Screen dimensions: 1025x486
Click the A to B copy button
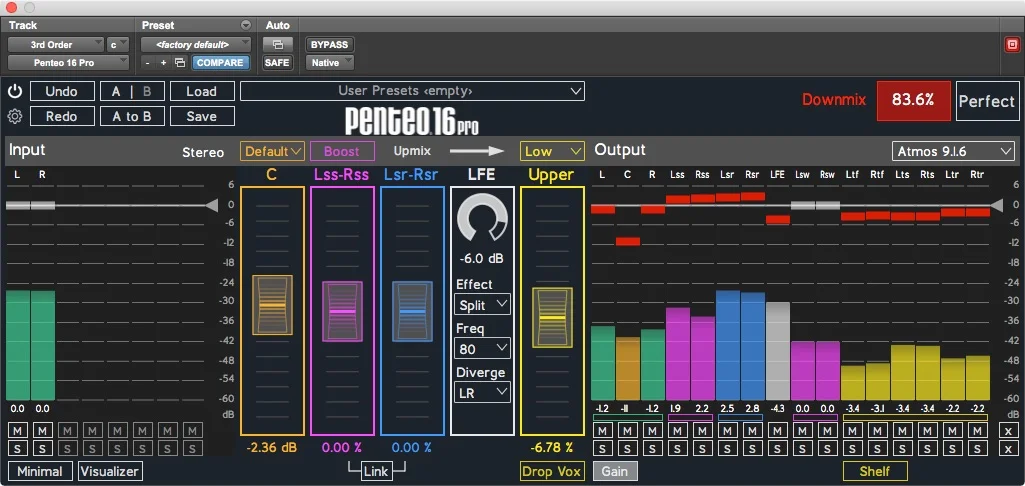coord(132,116)
